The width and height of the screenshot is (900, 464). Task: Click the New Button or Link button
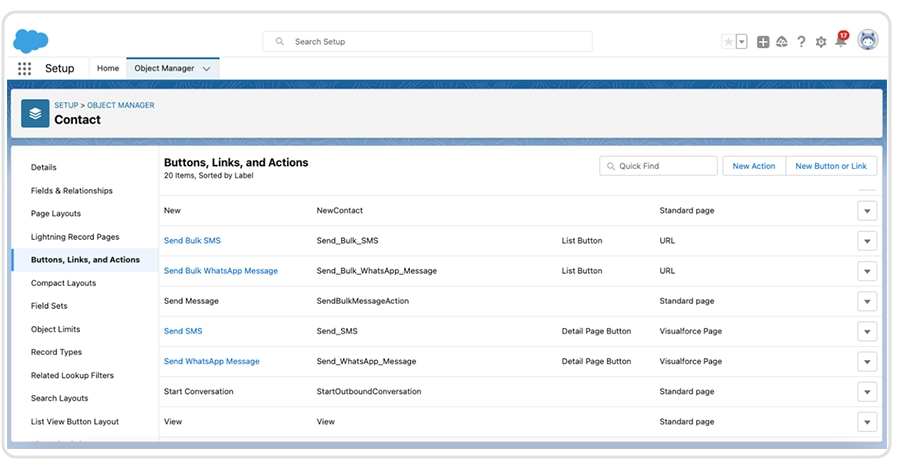831,166
